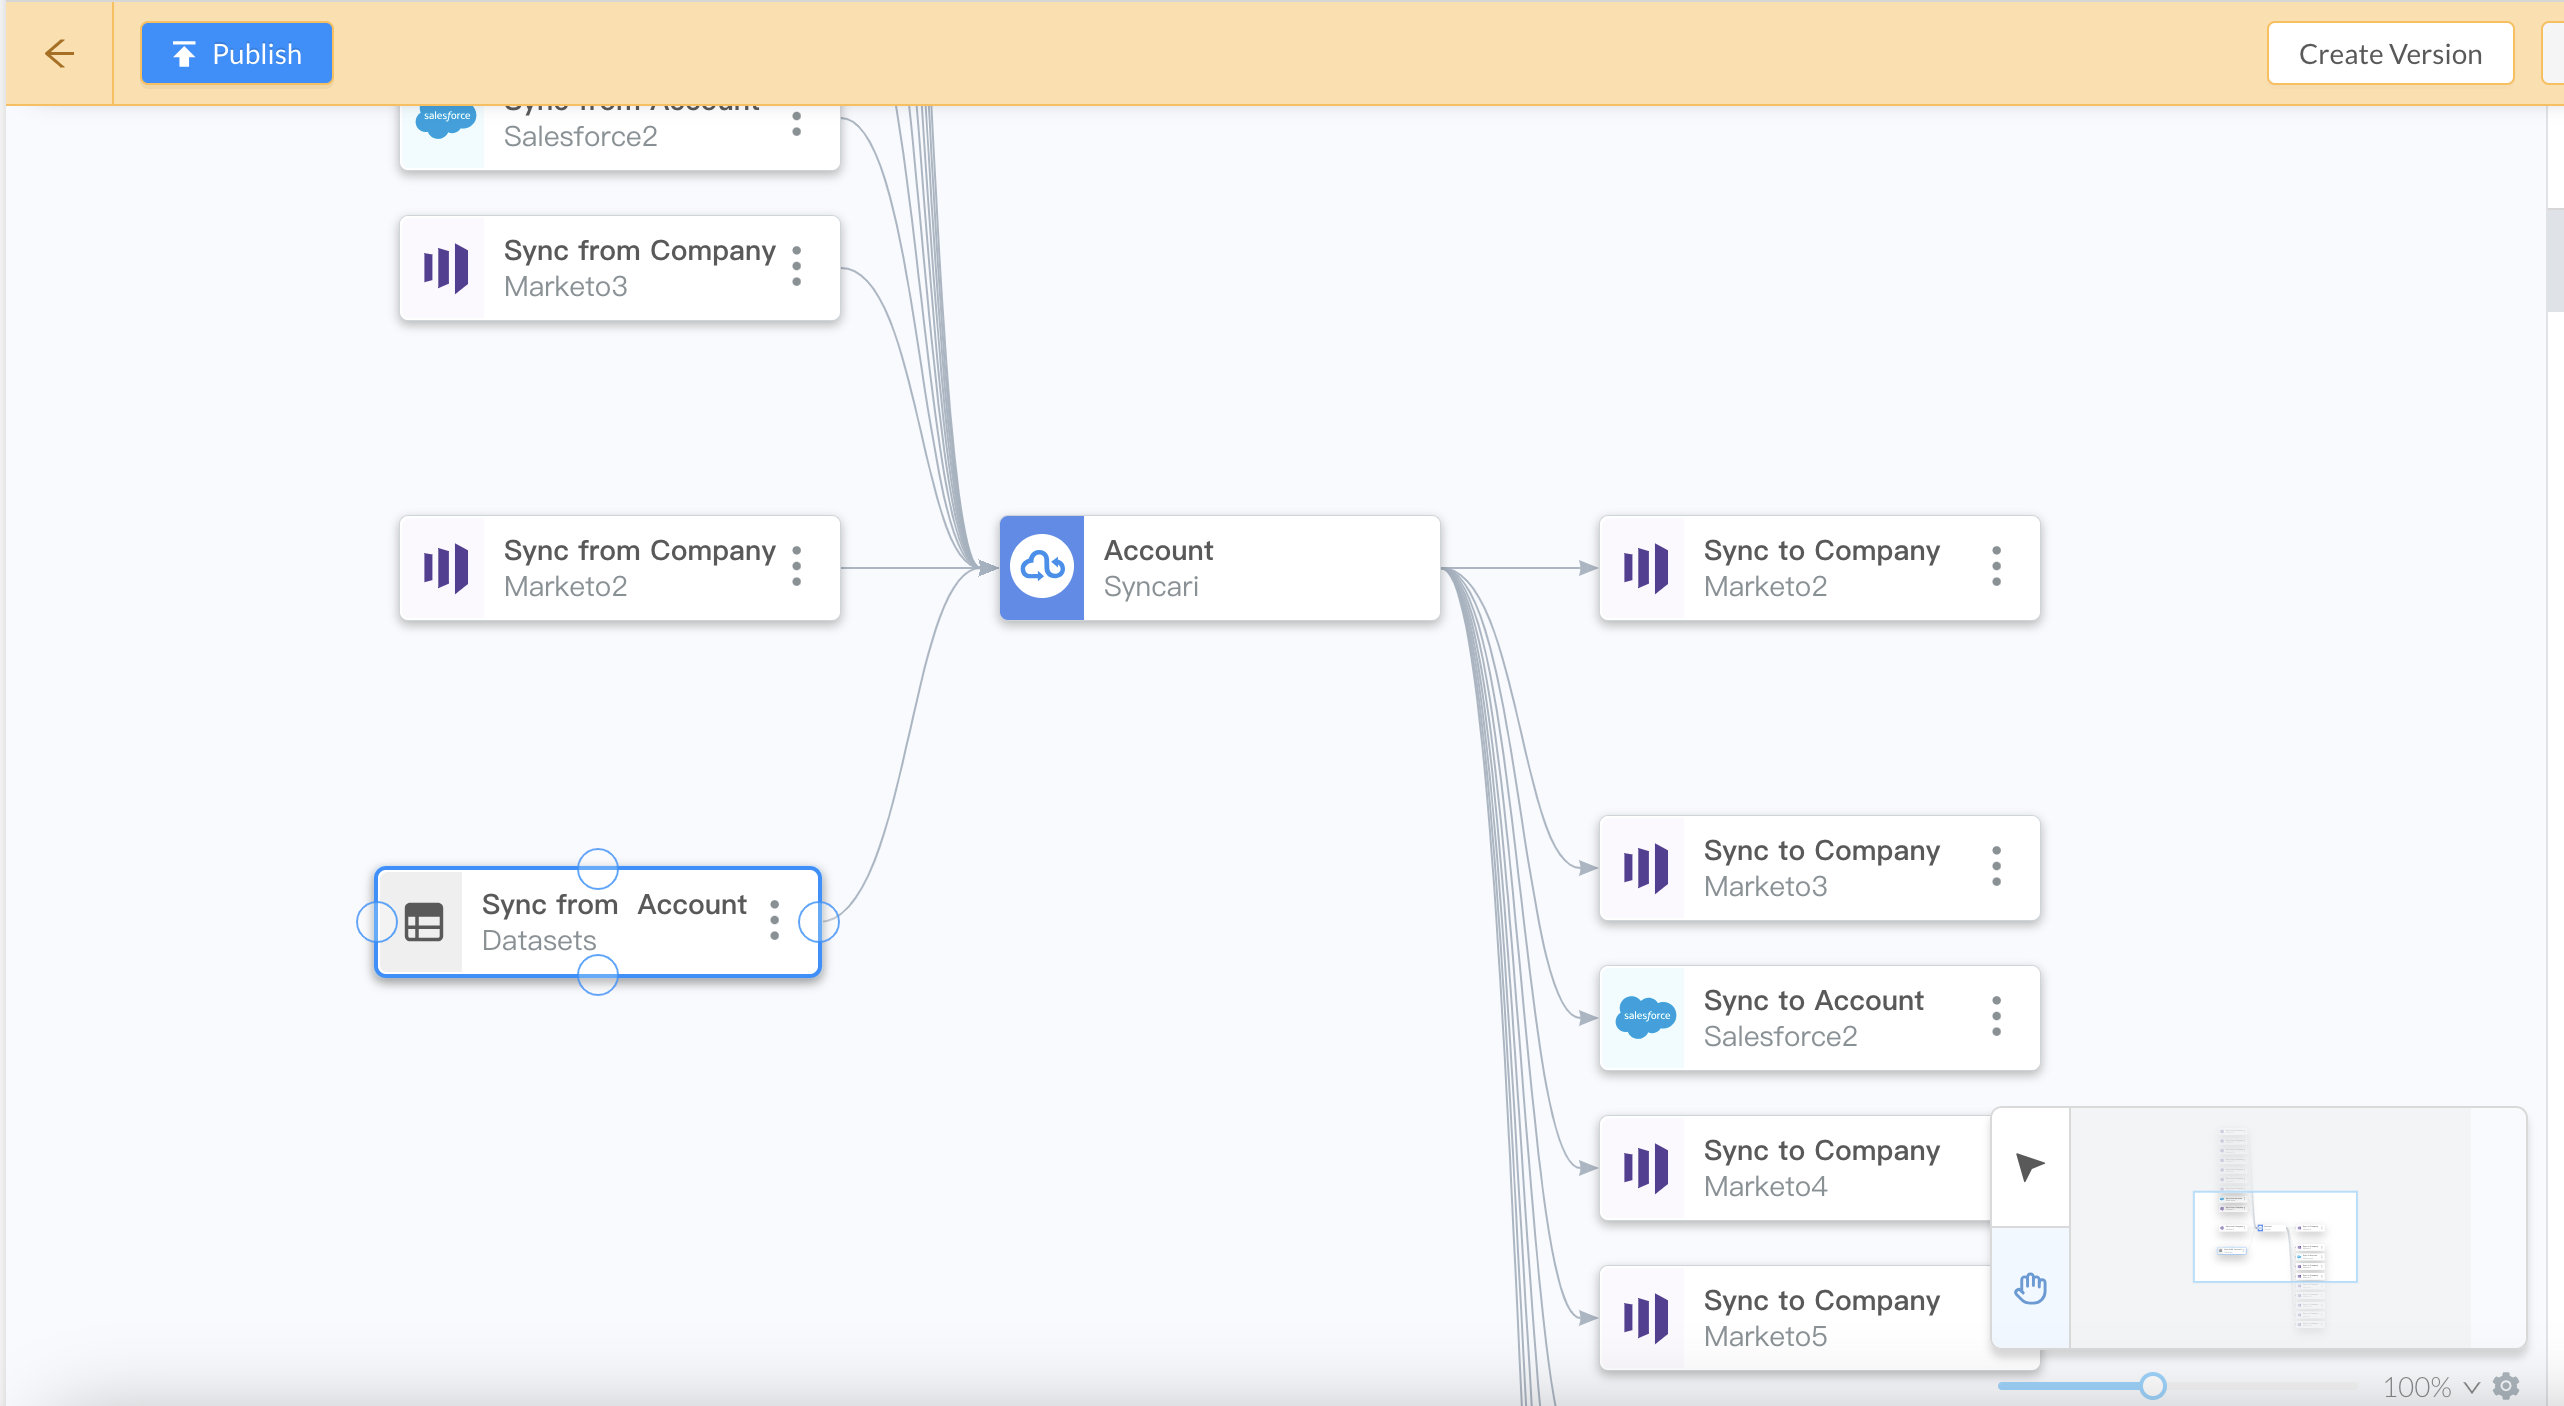Click the Create Version button
The height and width of the screenshot is (1406, 2564).
click(2390, 53)
